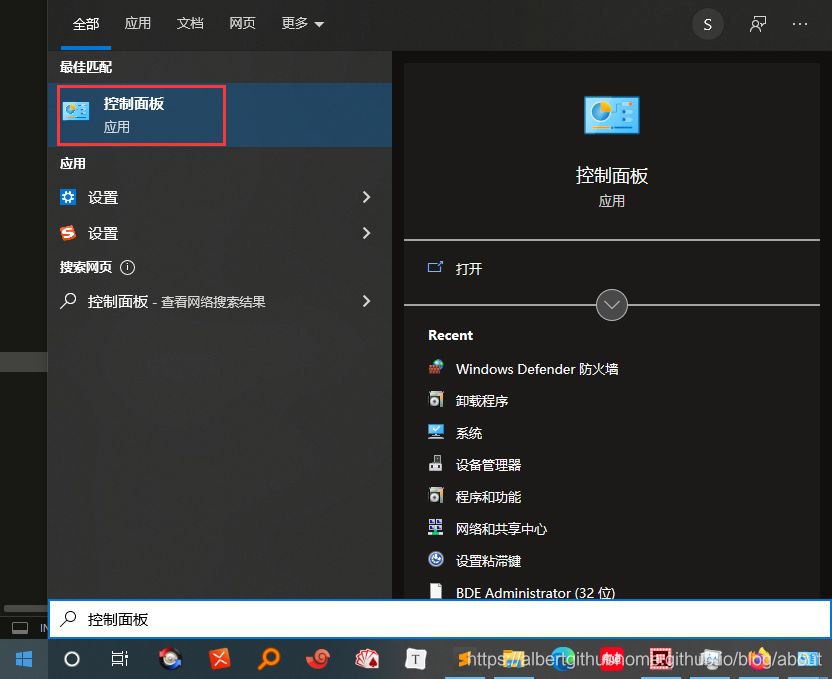Image resolution: width=832 pixels, height=679 pixels.
Task: Expand the blue gear 设置 result arrow
Action: click(x=366, y=197)
